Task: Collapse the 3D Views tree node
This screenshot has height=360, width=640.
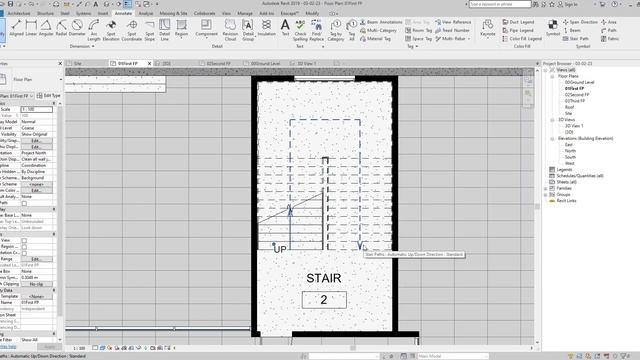Action: pos(552,120)
